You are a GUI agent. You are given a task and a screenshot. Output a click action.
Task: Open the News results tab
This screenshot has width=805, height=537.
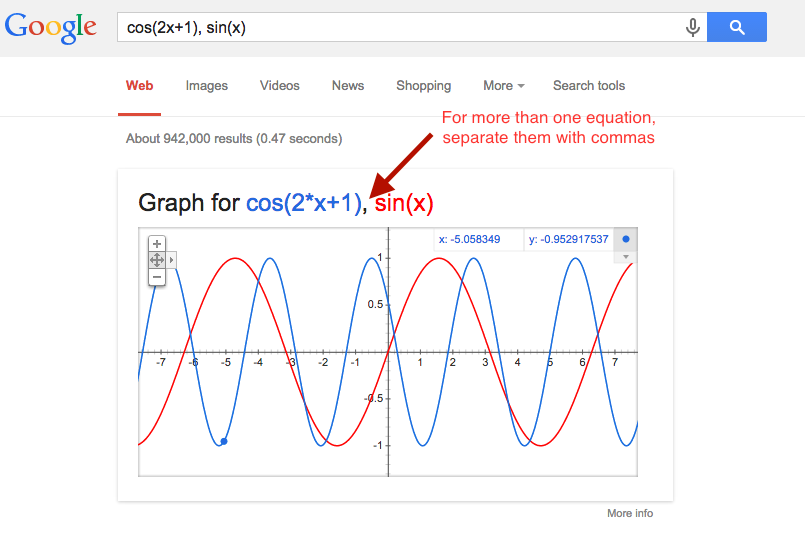coord(348,86)
